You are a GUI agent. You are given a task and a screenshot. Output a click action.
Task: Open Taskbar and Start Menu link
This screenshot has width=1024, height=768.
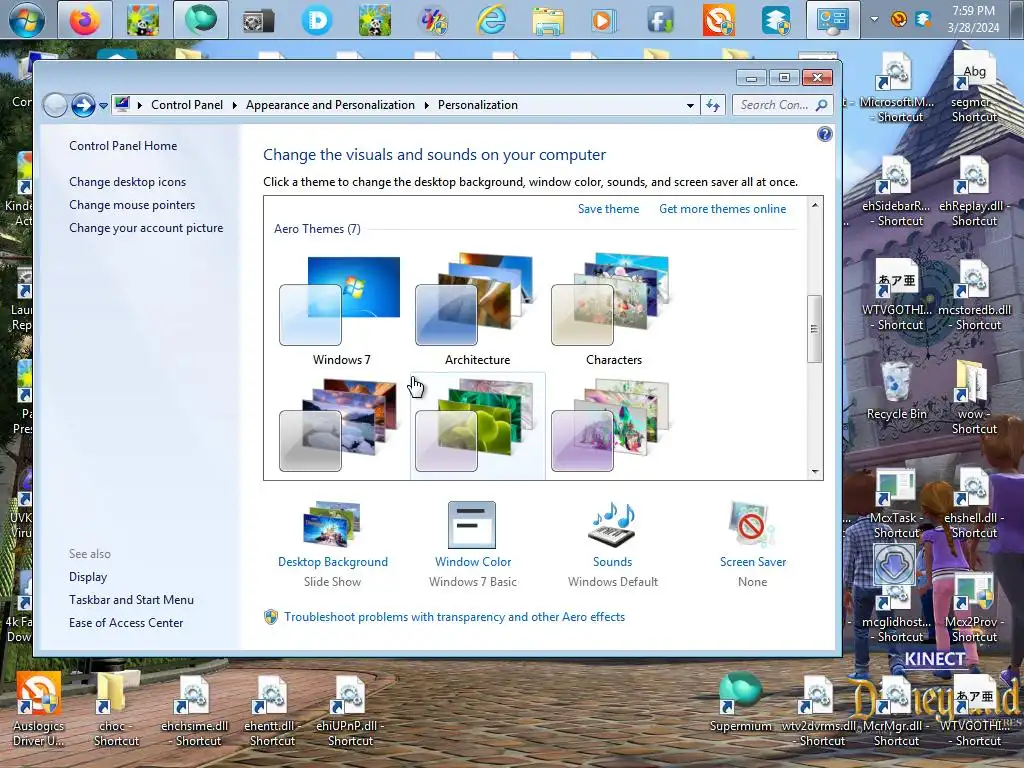click(x=131, y=600)
